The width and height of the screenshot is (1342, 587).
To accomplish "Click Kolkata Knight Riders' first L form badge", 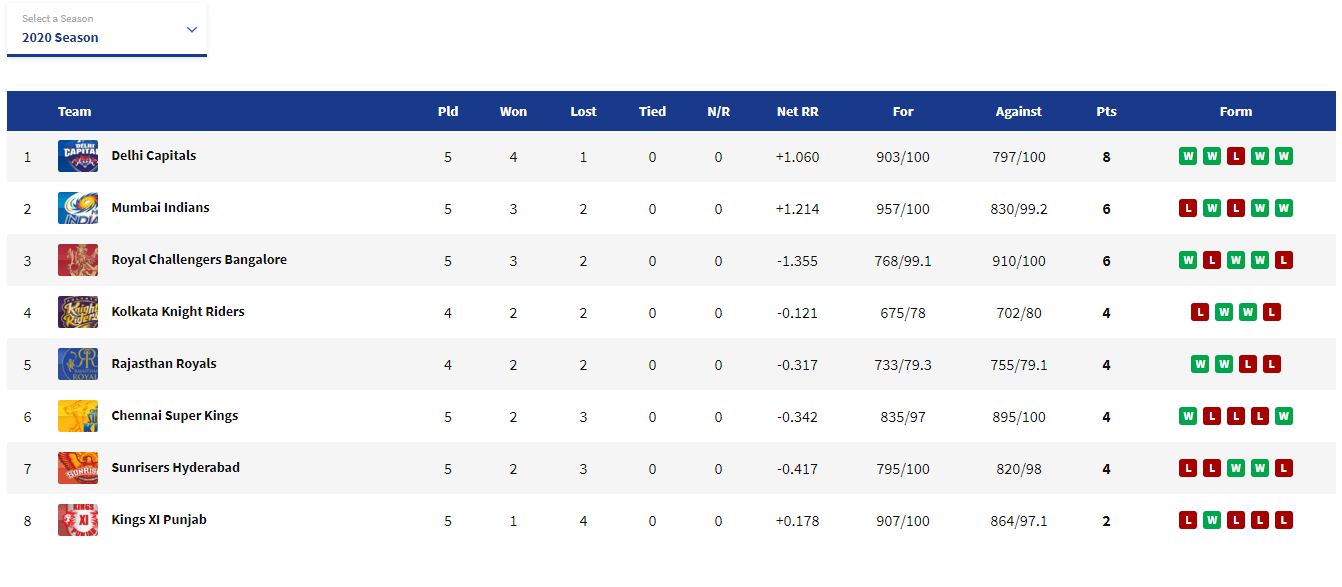I will (x=1200, y=312).
